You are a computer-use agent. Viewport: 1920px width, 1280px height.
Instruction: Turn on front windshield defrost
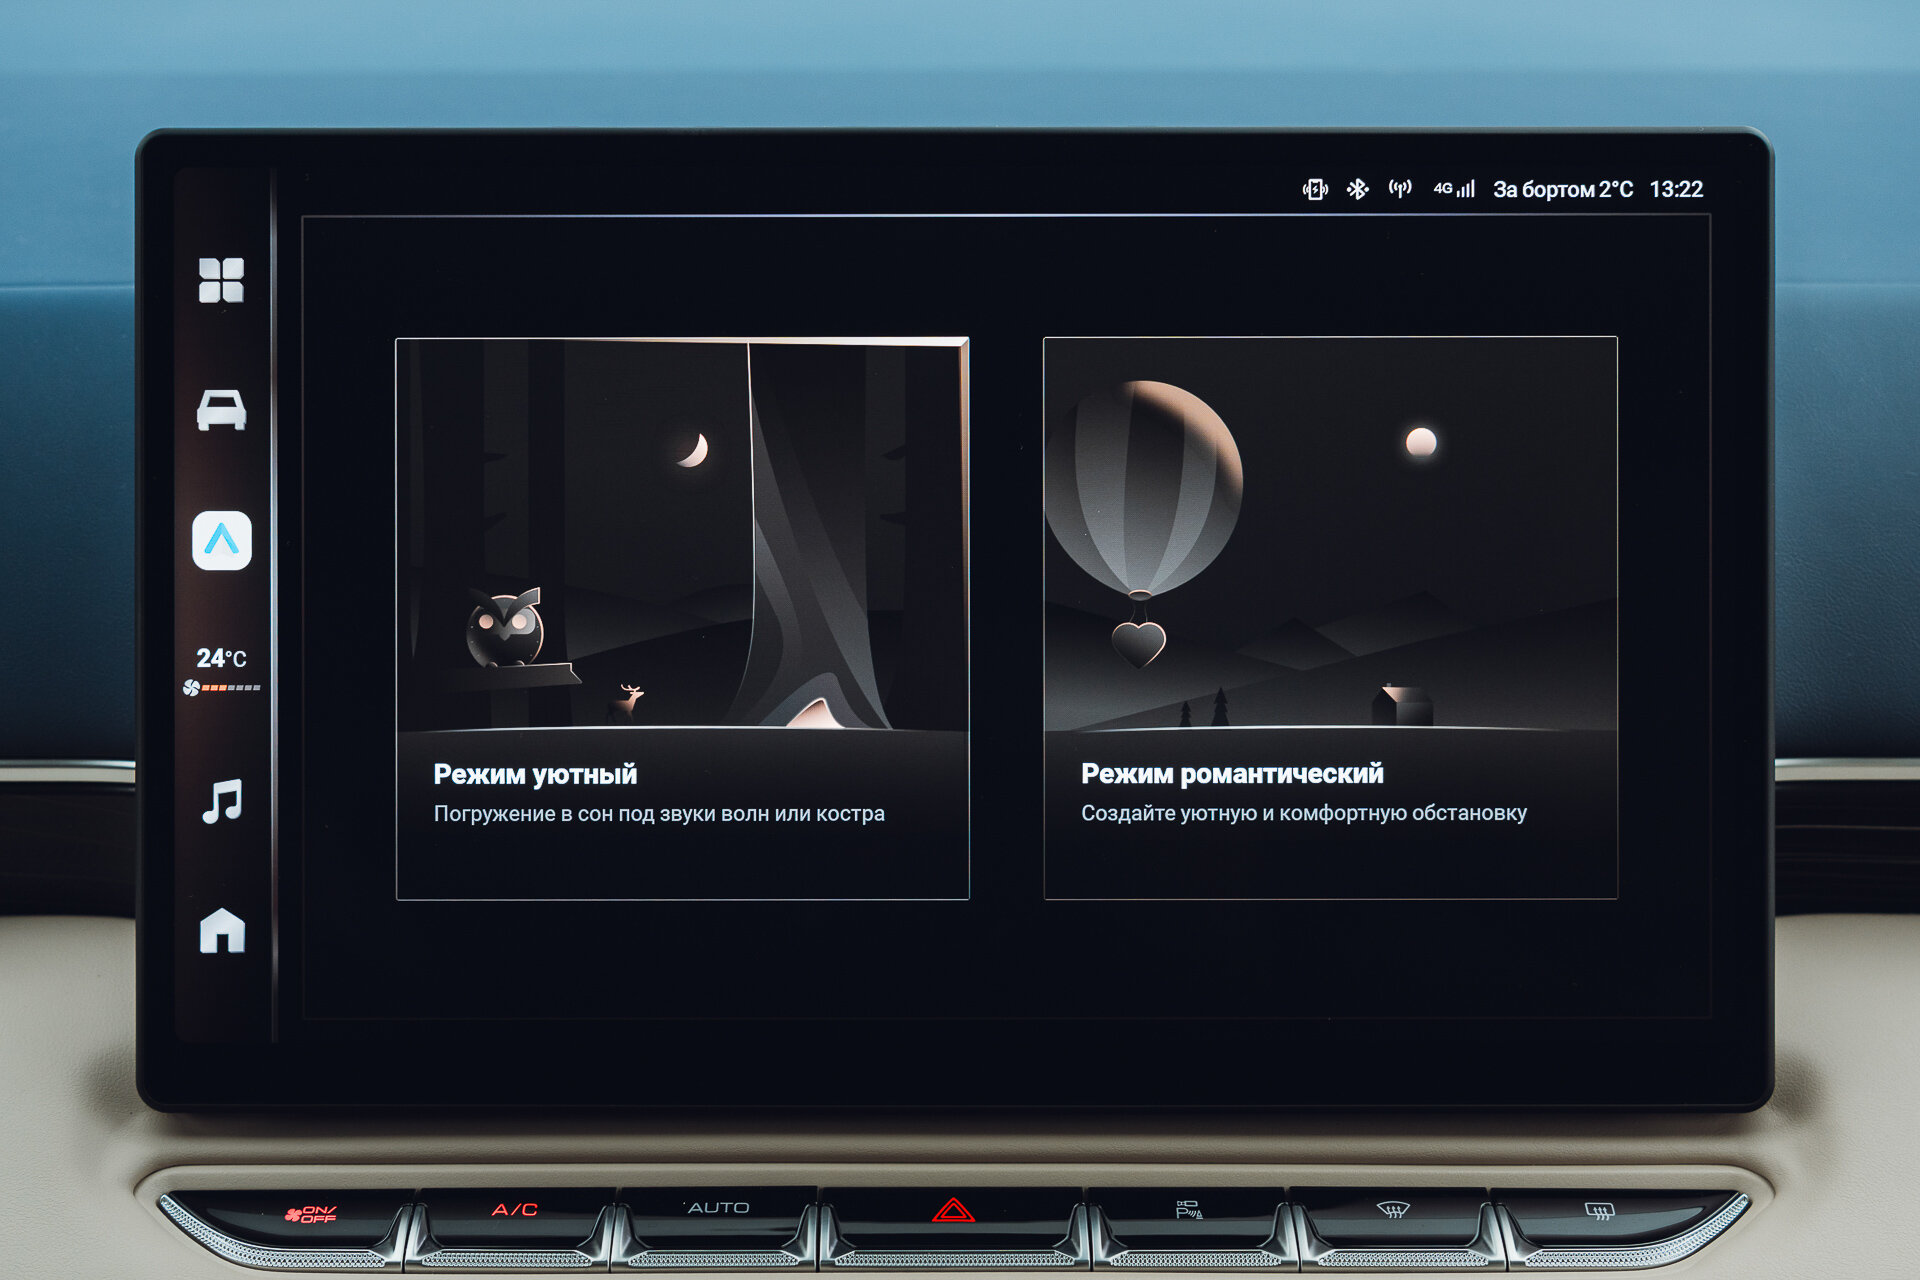coord(1392,1210)
